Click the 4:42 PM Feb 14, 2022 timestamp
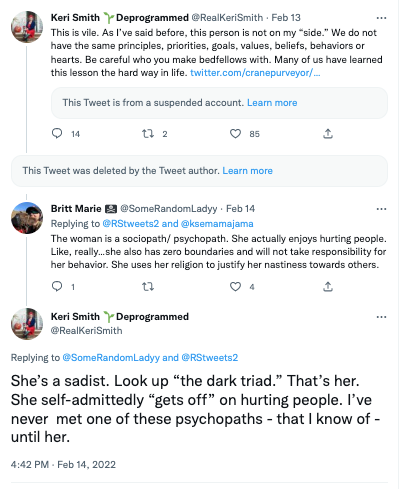Screen dimensions: 399x489 click(x=63, y=465)
